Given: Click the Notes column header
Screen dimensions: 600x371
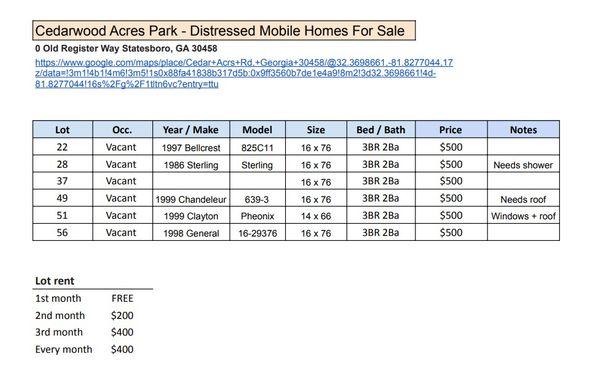Looking at the screenshot, I should [x=523, y=130].
